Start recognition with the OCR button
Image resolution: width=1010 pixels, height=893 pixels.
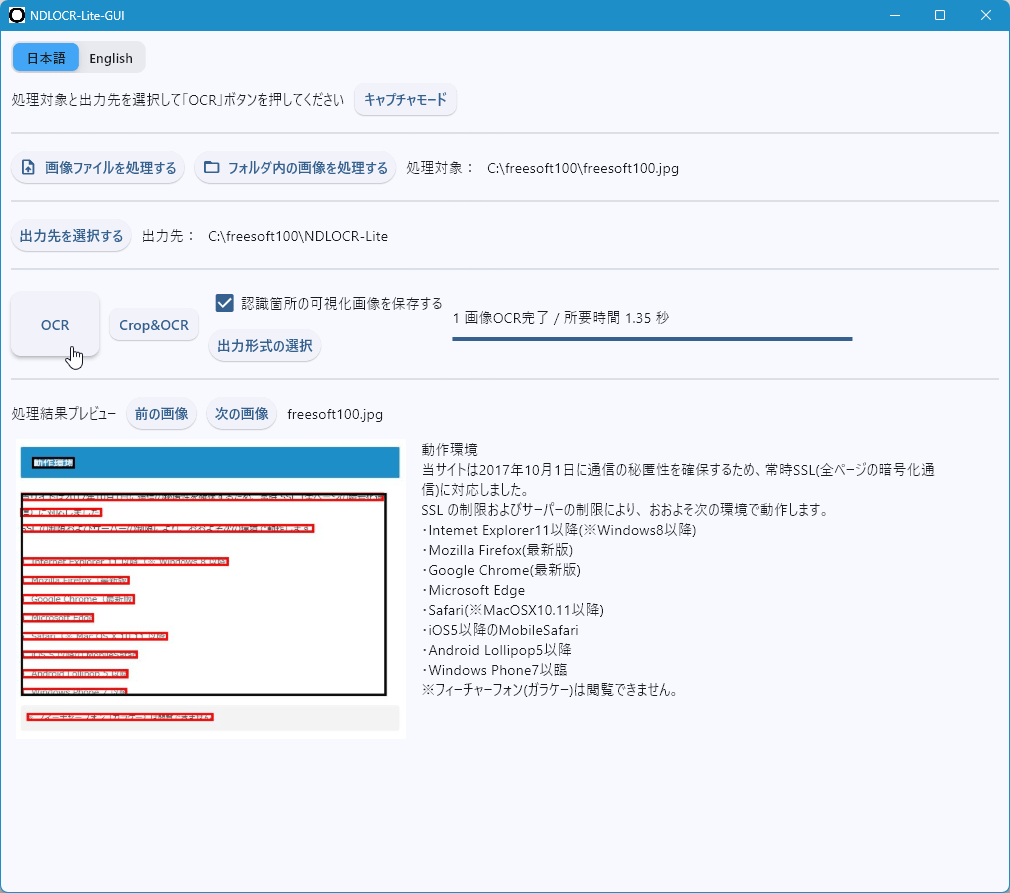(x=55, y=325)
